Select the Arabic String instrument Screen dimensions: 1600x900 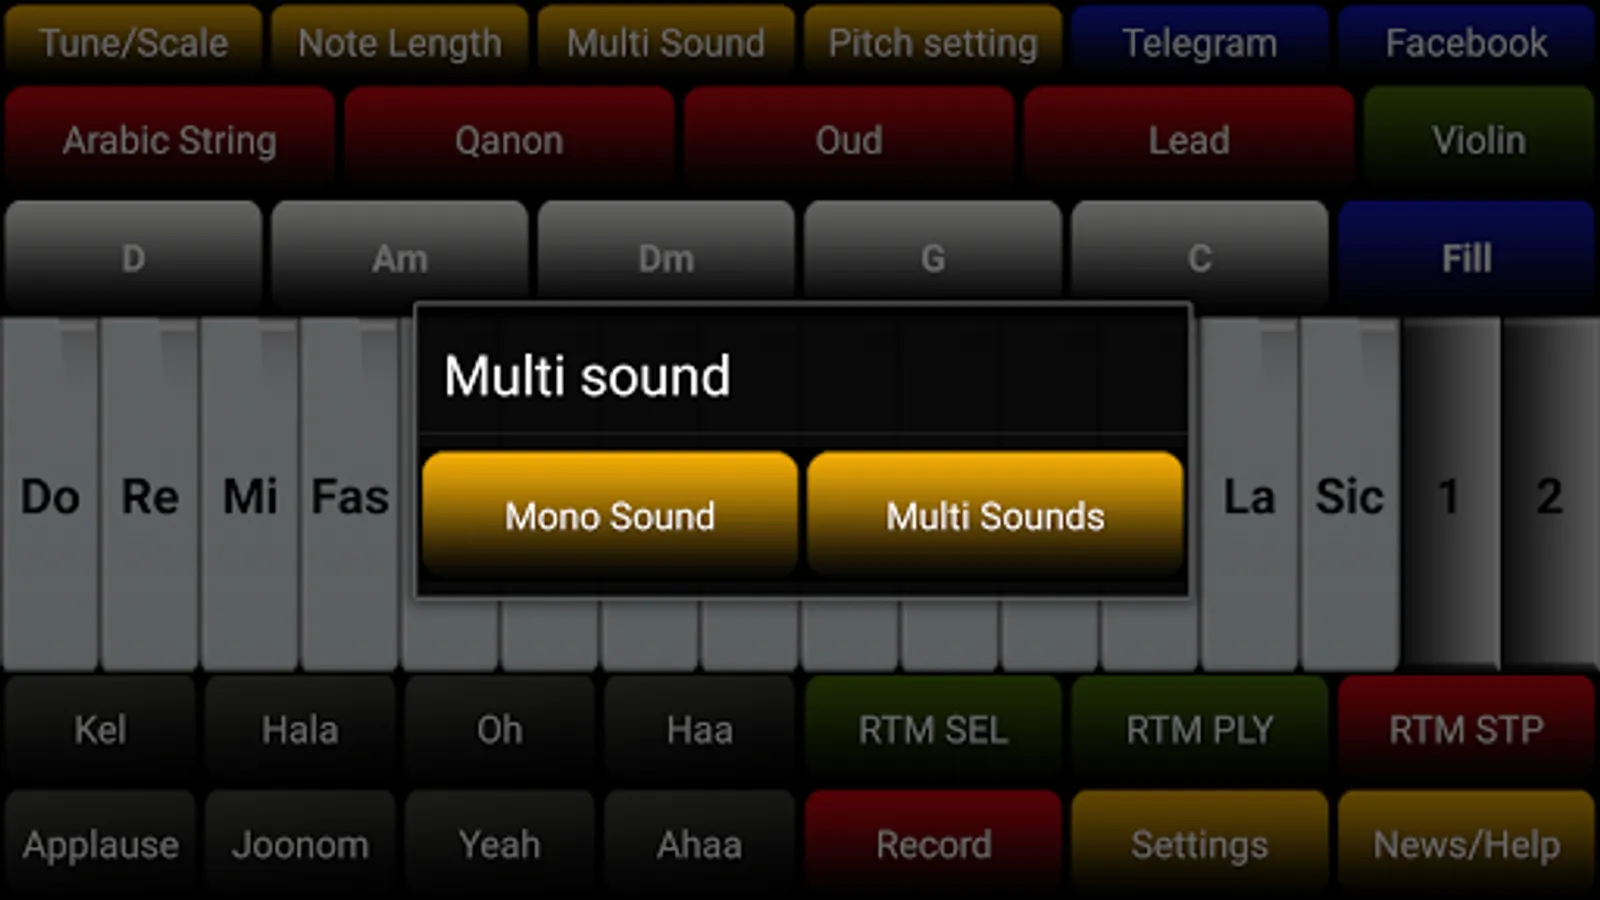tap(169, 140)
